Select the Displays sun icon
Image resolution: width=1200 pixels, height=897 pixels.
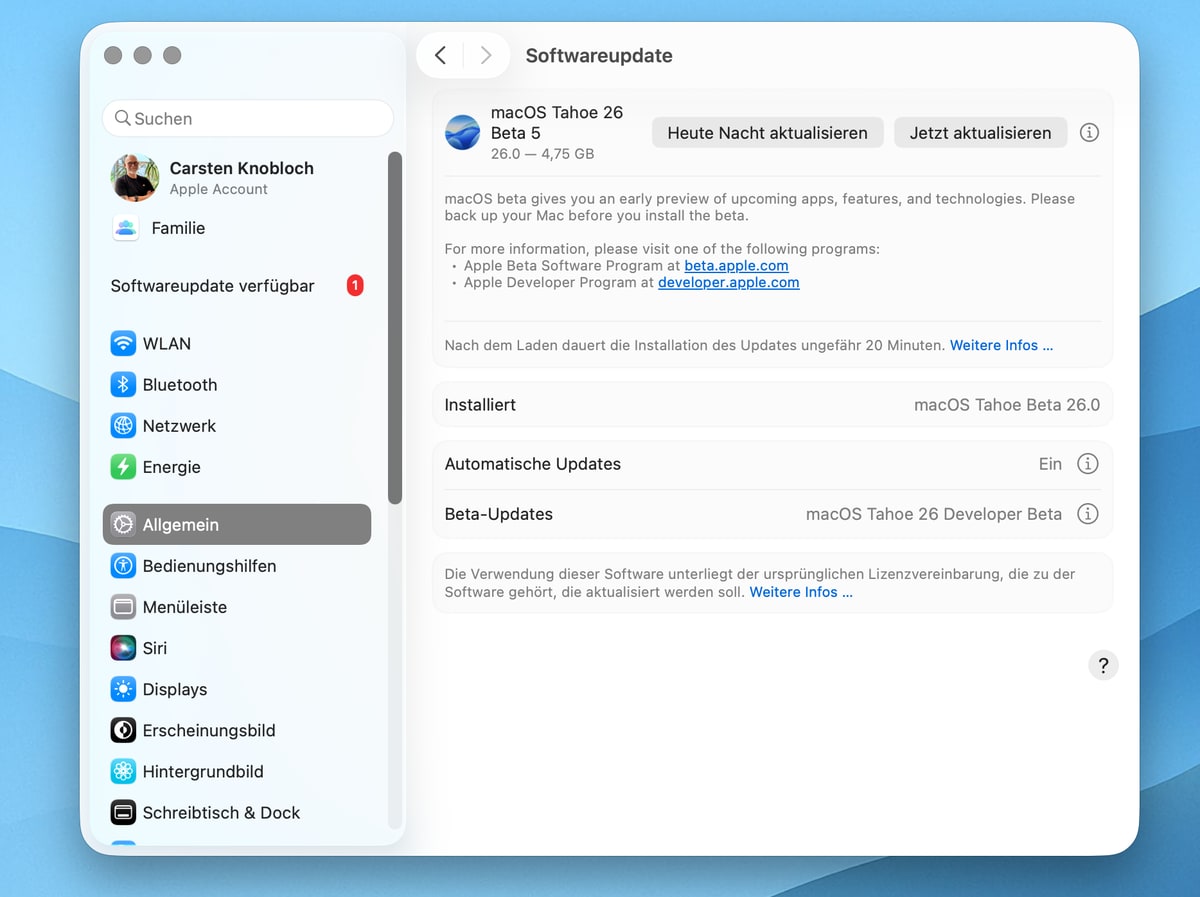point(123,689)
